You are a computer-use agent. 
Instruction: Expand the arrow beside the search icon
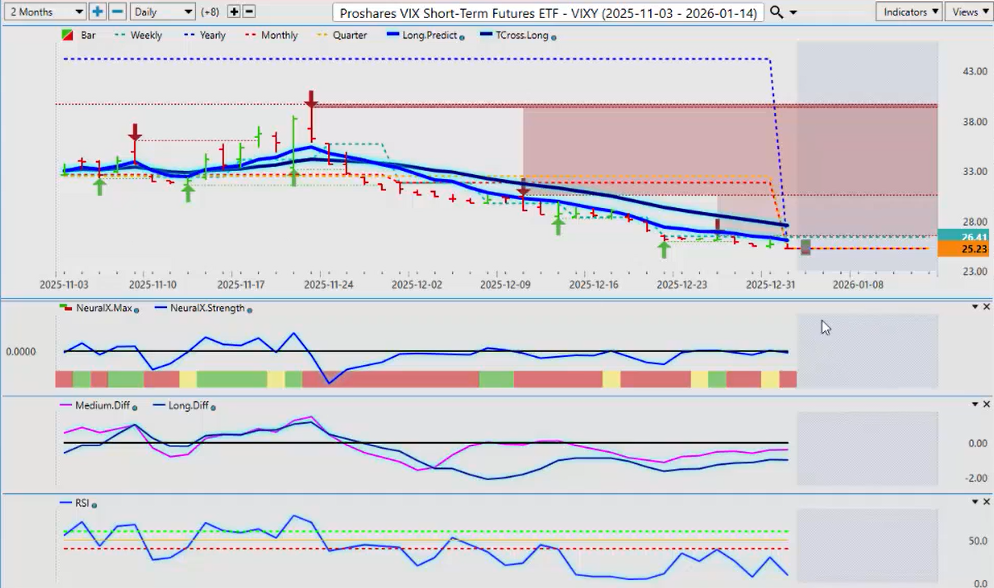(793, 12)
